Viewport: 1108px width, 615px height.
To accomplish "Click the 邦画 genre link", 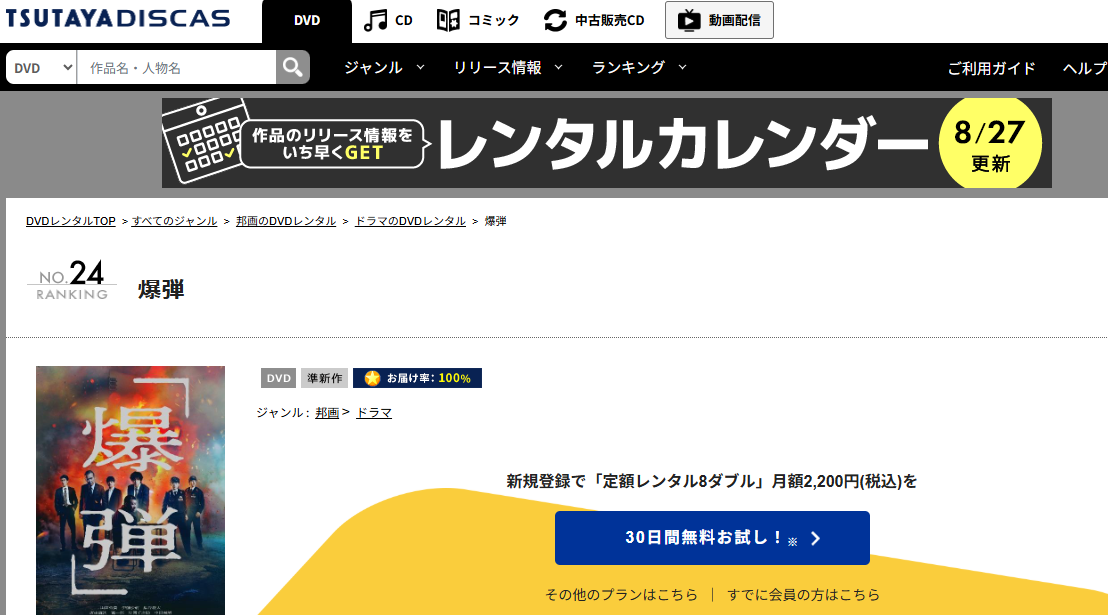I will (x=327, y=413).
